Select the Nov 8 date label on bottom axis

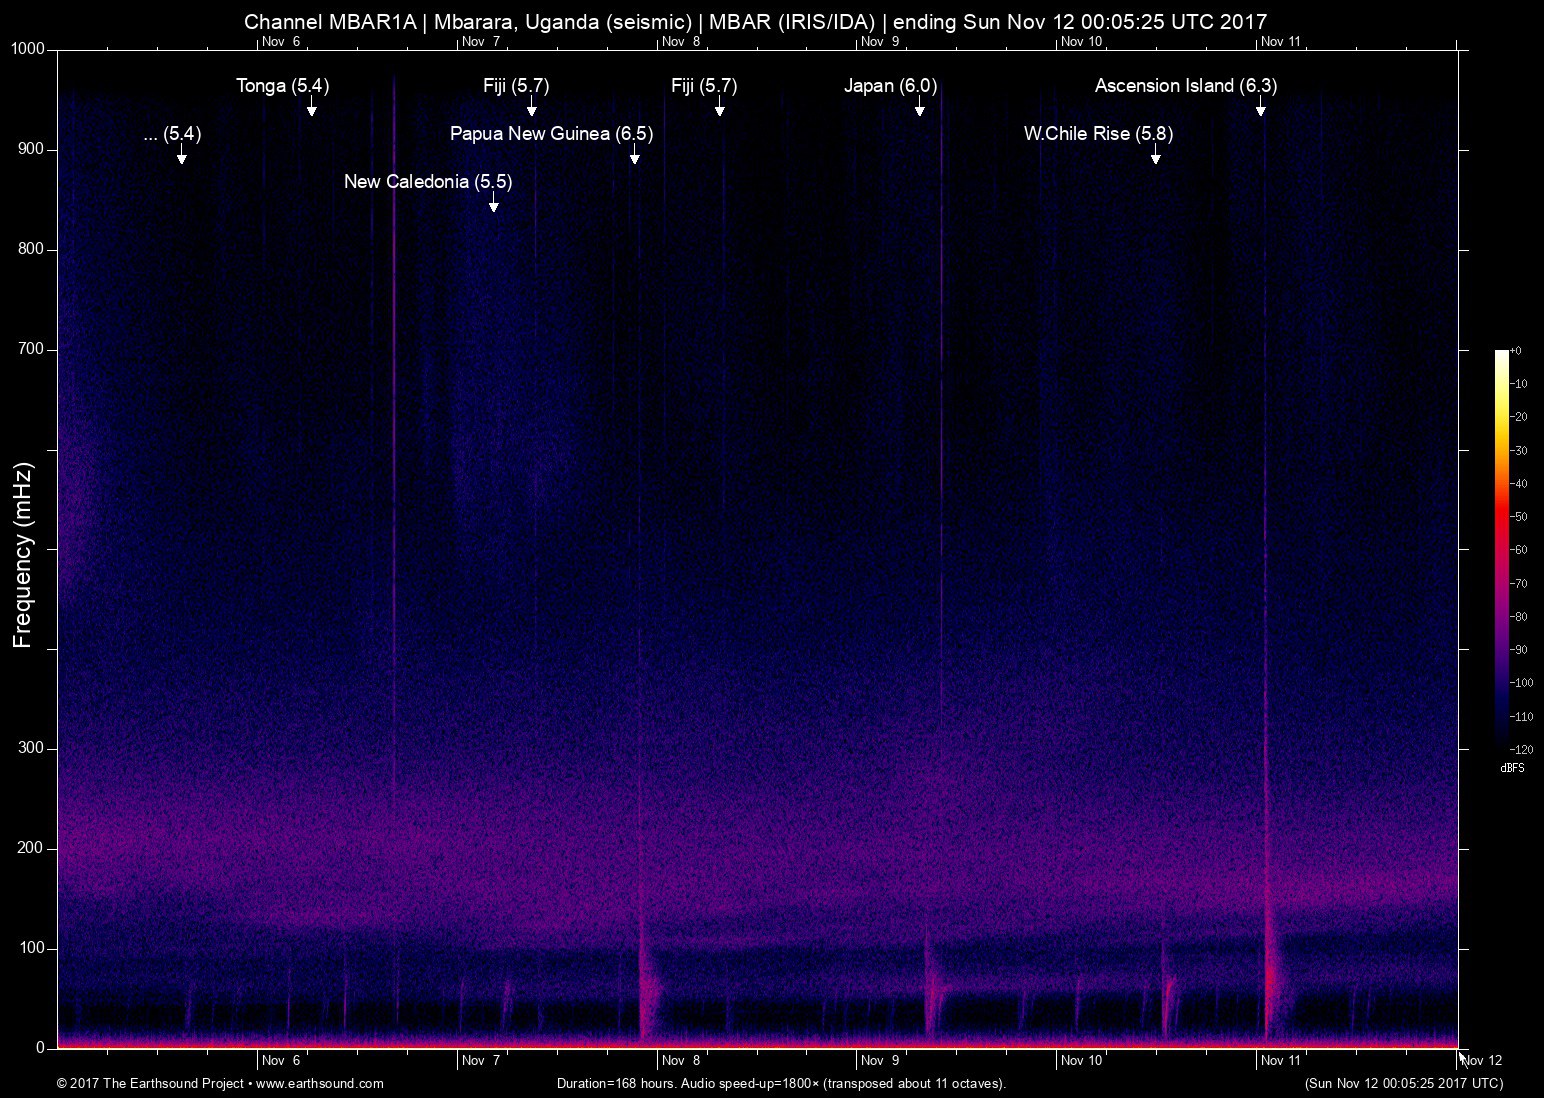[x=683, y=1061]
